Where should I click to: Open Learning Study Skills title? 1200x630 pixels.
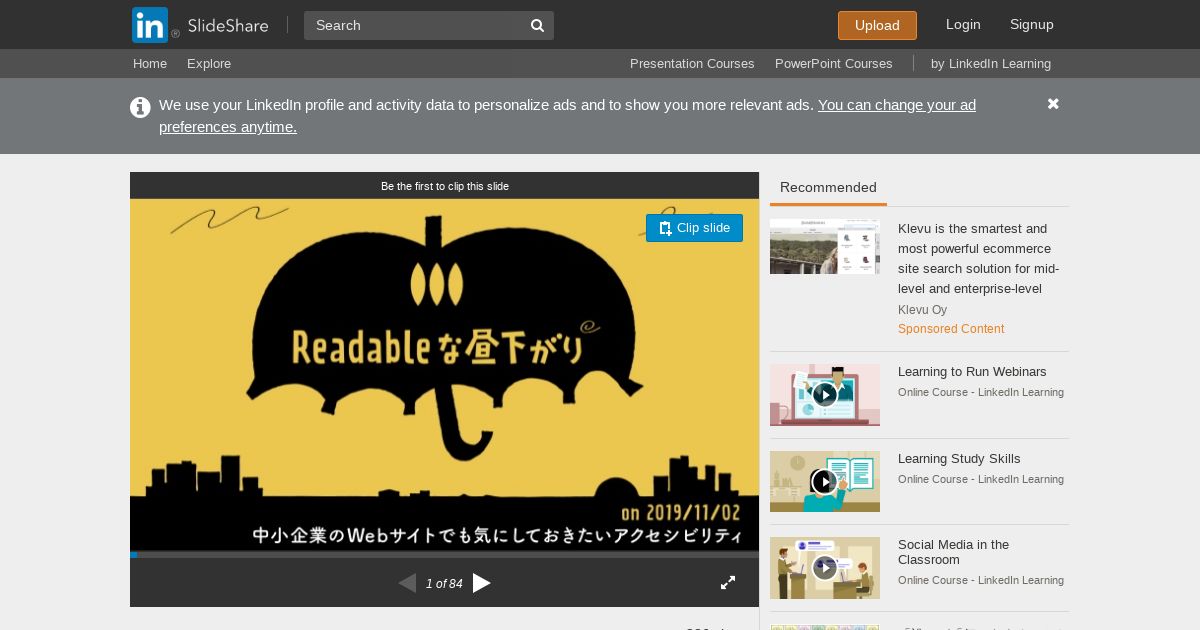click(x=959, y=459)
